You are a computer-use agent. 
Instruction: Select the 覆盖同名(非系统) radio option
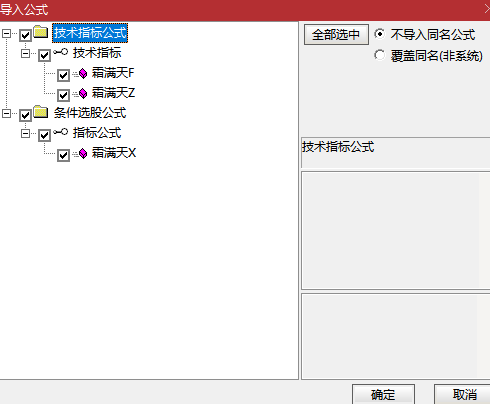379,55
